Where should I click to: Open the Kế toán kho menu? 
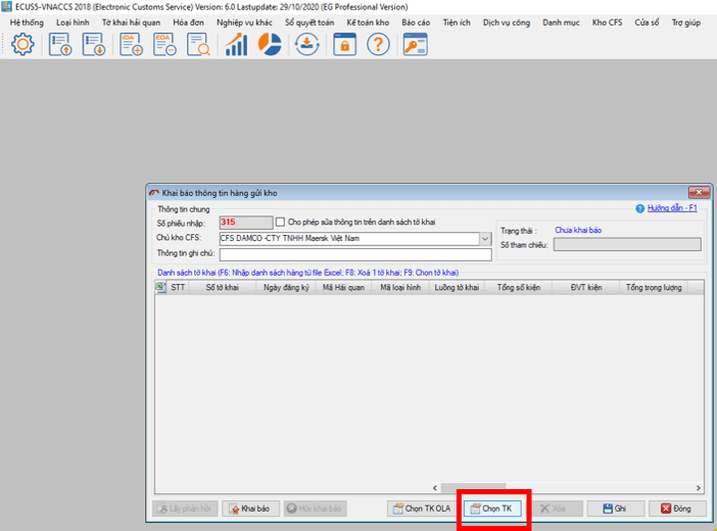tap(367, 21)
